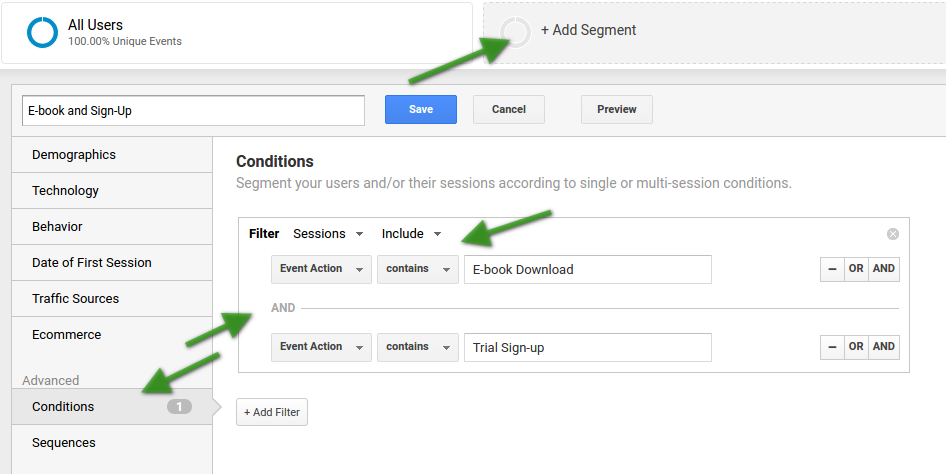946x474 pixels.
Task: Click the + Add Filter button
Action: tap(272, 412)
